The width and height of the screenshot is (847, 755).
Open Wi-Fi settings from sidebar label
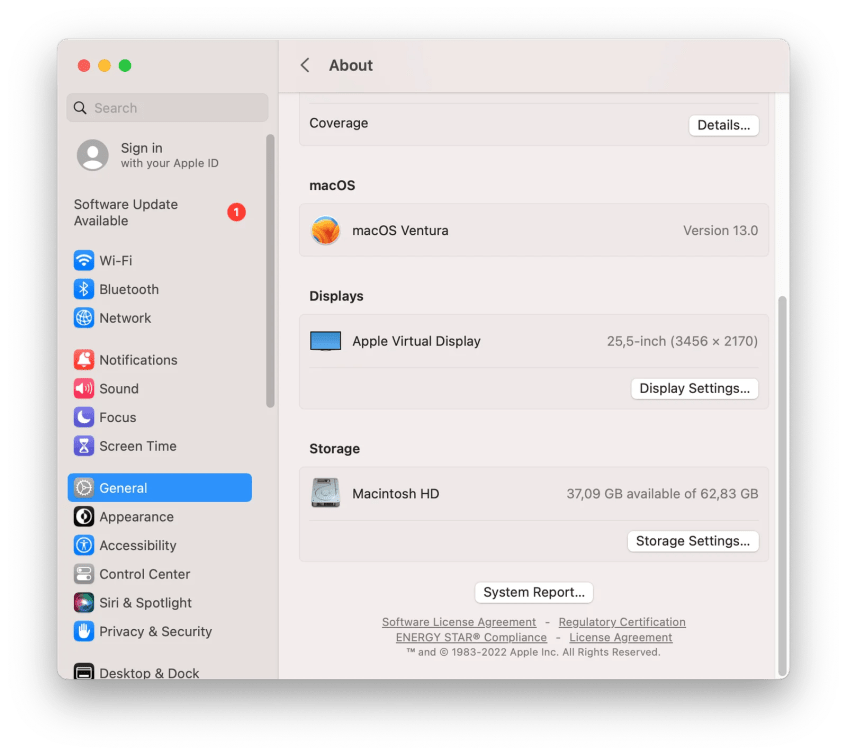tap(116, 260)
